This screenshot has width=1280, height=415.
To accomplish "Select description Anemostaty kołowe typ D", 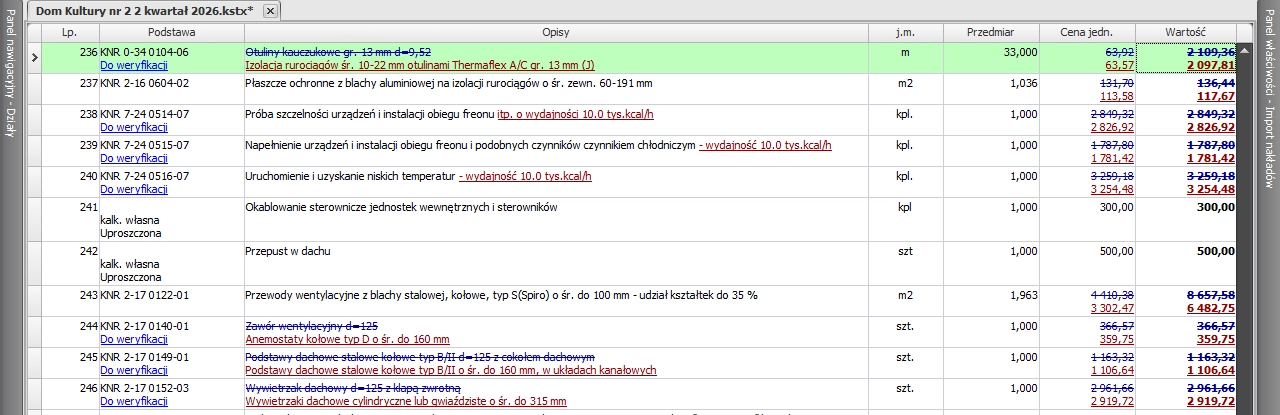I will 348,339.
